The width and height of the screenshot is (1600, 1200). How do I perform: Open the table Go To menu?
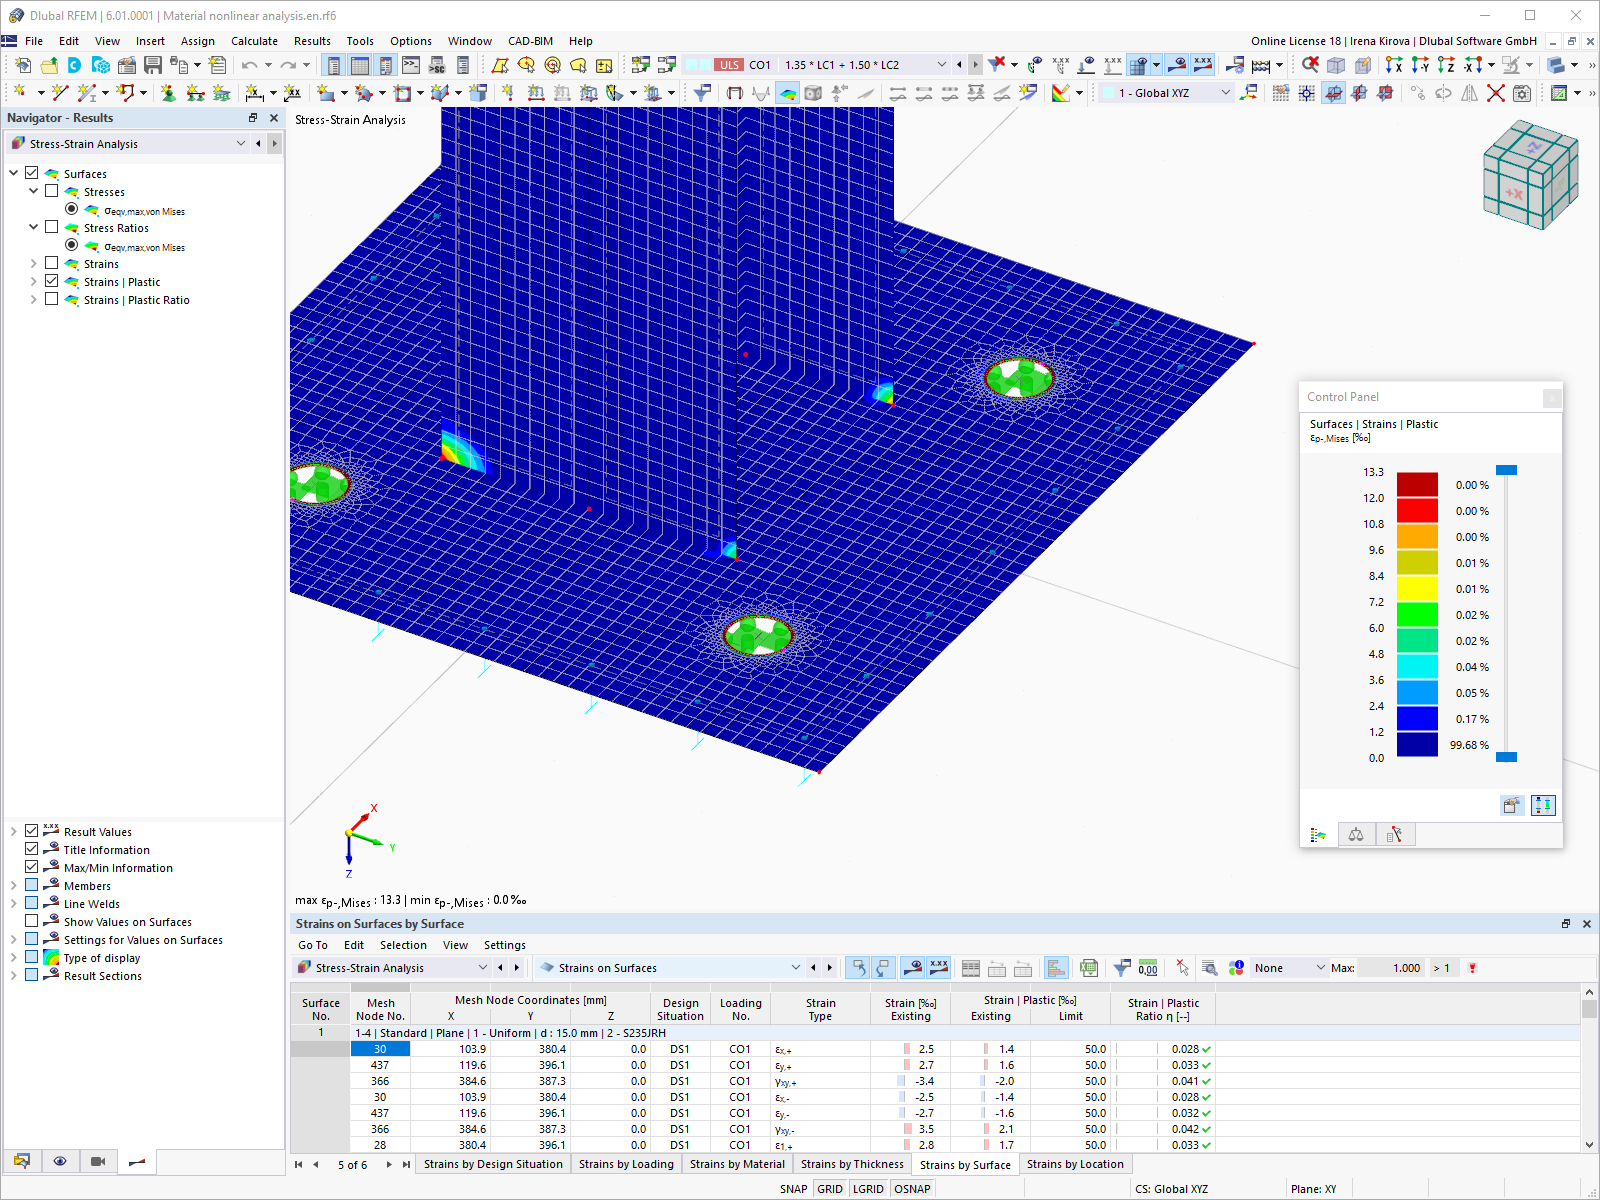pyautogui.click(x=313, y=945)
